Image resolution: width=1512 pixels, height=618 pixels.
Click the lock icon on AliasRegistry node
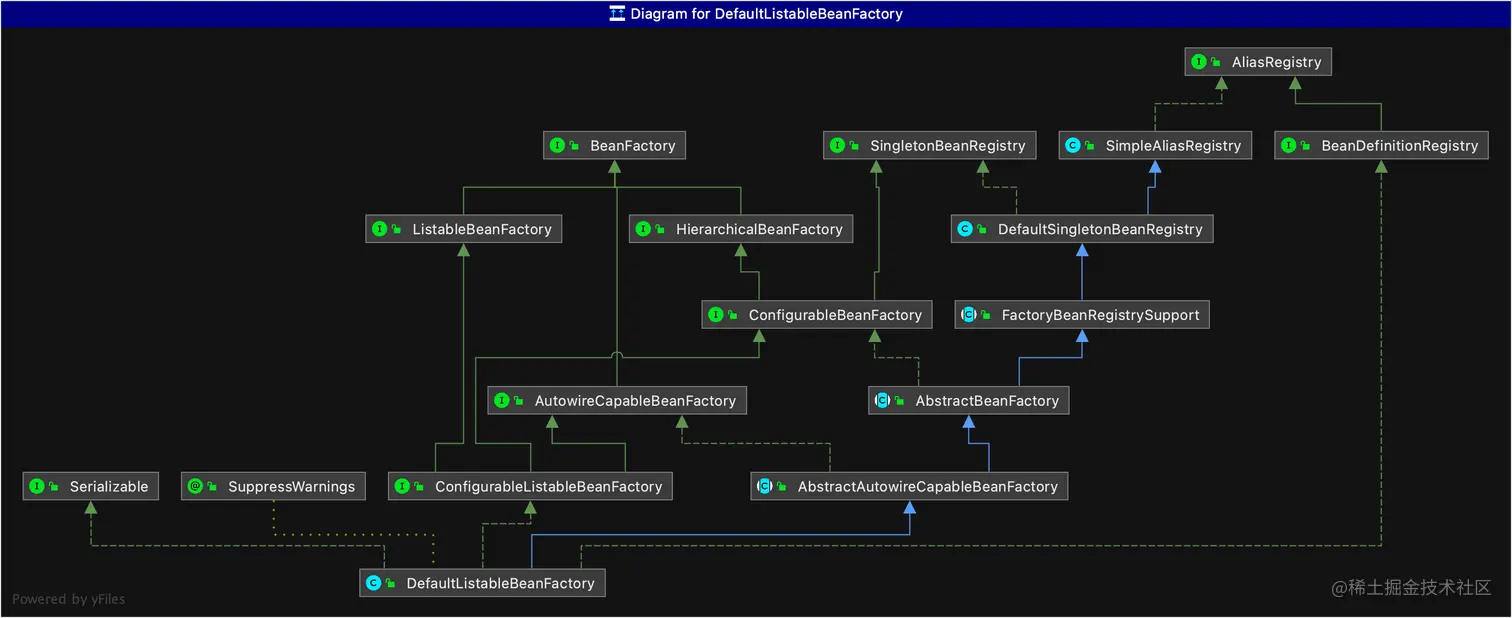[1216, 62]
